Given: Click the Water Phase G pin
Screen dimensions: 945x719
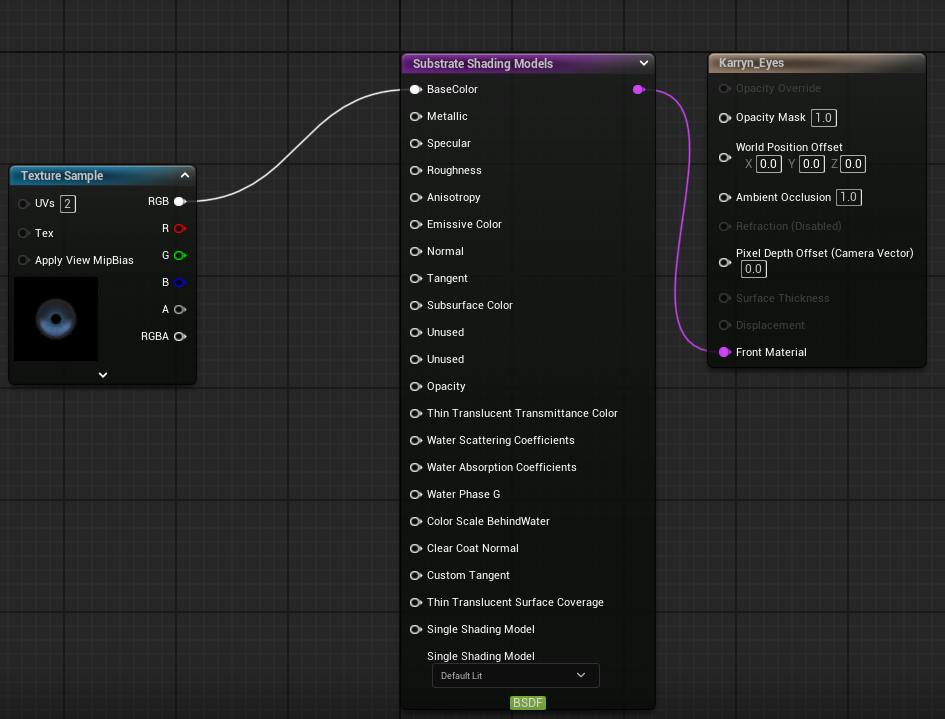Looking at the screenshot, I should [415, 494].
